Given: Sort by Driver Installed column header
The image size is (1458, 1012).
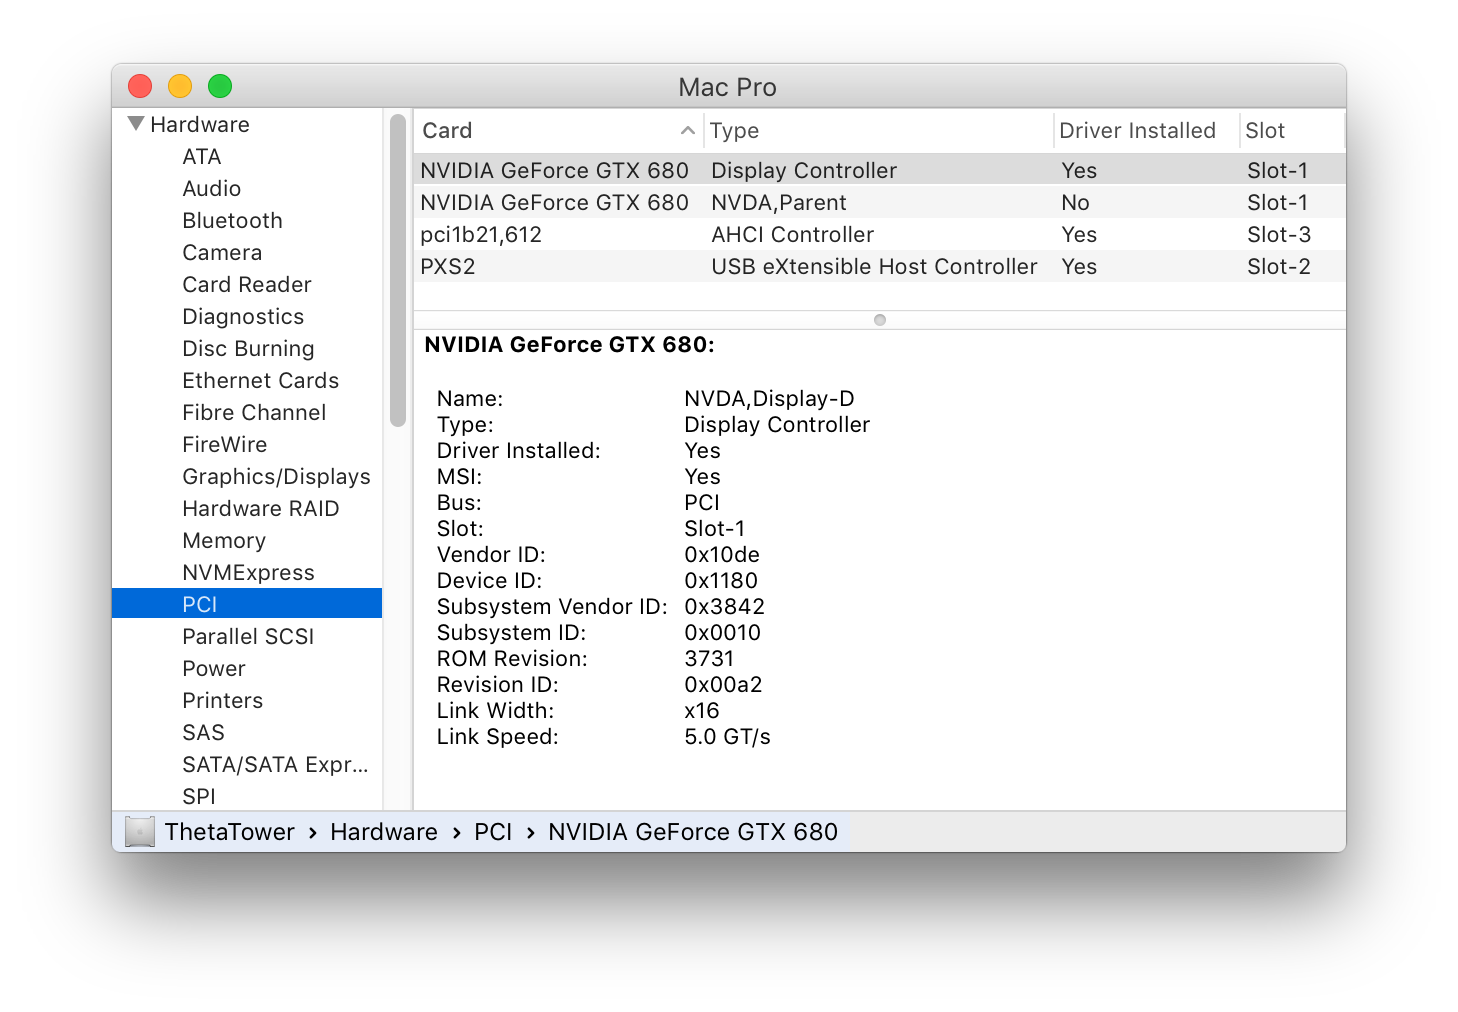Looking at the screenshot, I should pyautogui.click(x=1146, y=130).
